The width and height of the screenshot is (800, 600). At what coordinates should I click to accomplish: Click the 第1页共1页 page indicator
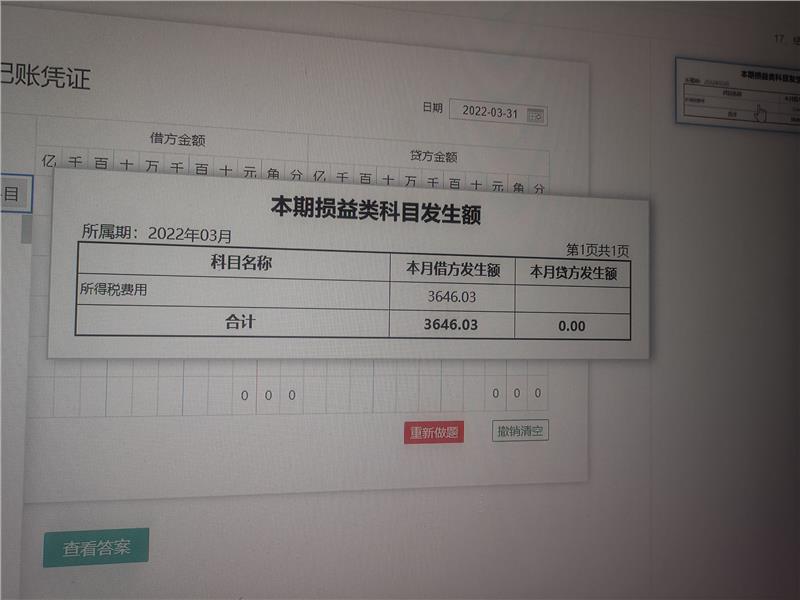click(597, 250)
